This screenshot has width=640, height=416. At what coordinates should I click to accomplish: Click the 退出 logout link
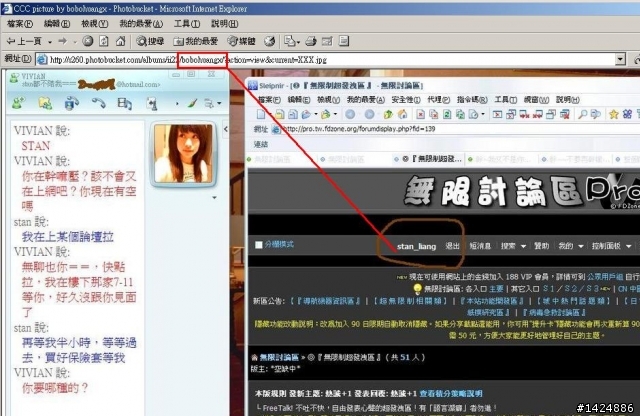[x=452, y=246]
